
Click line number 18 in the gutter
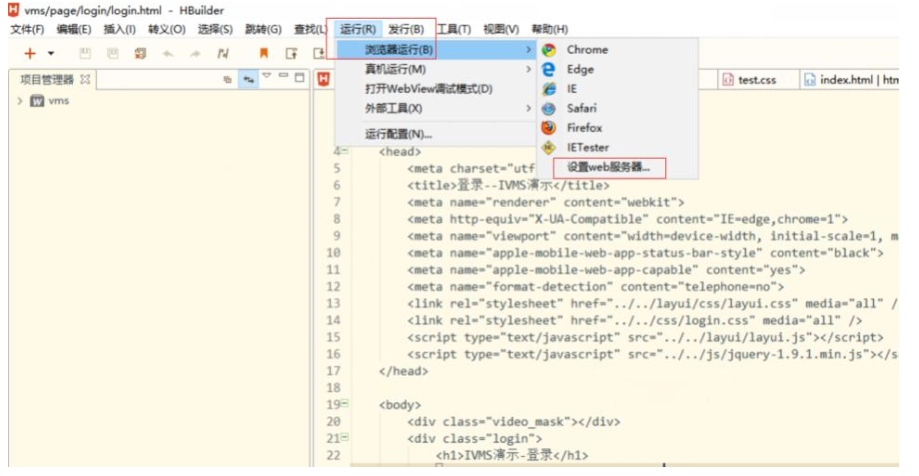point(333,387)
